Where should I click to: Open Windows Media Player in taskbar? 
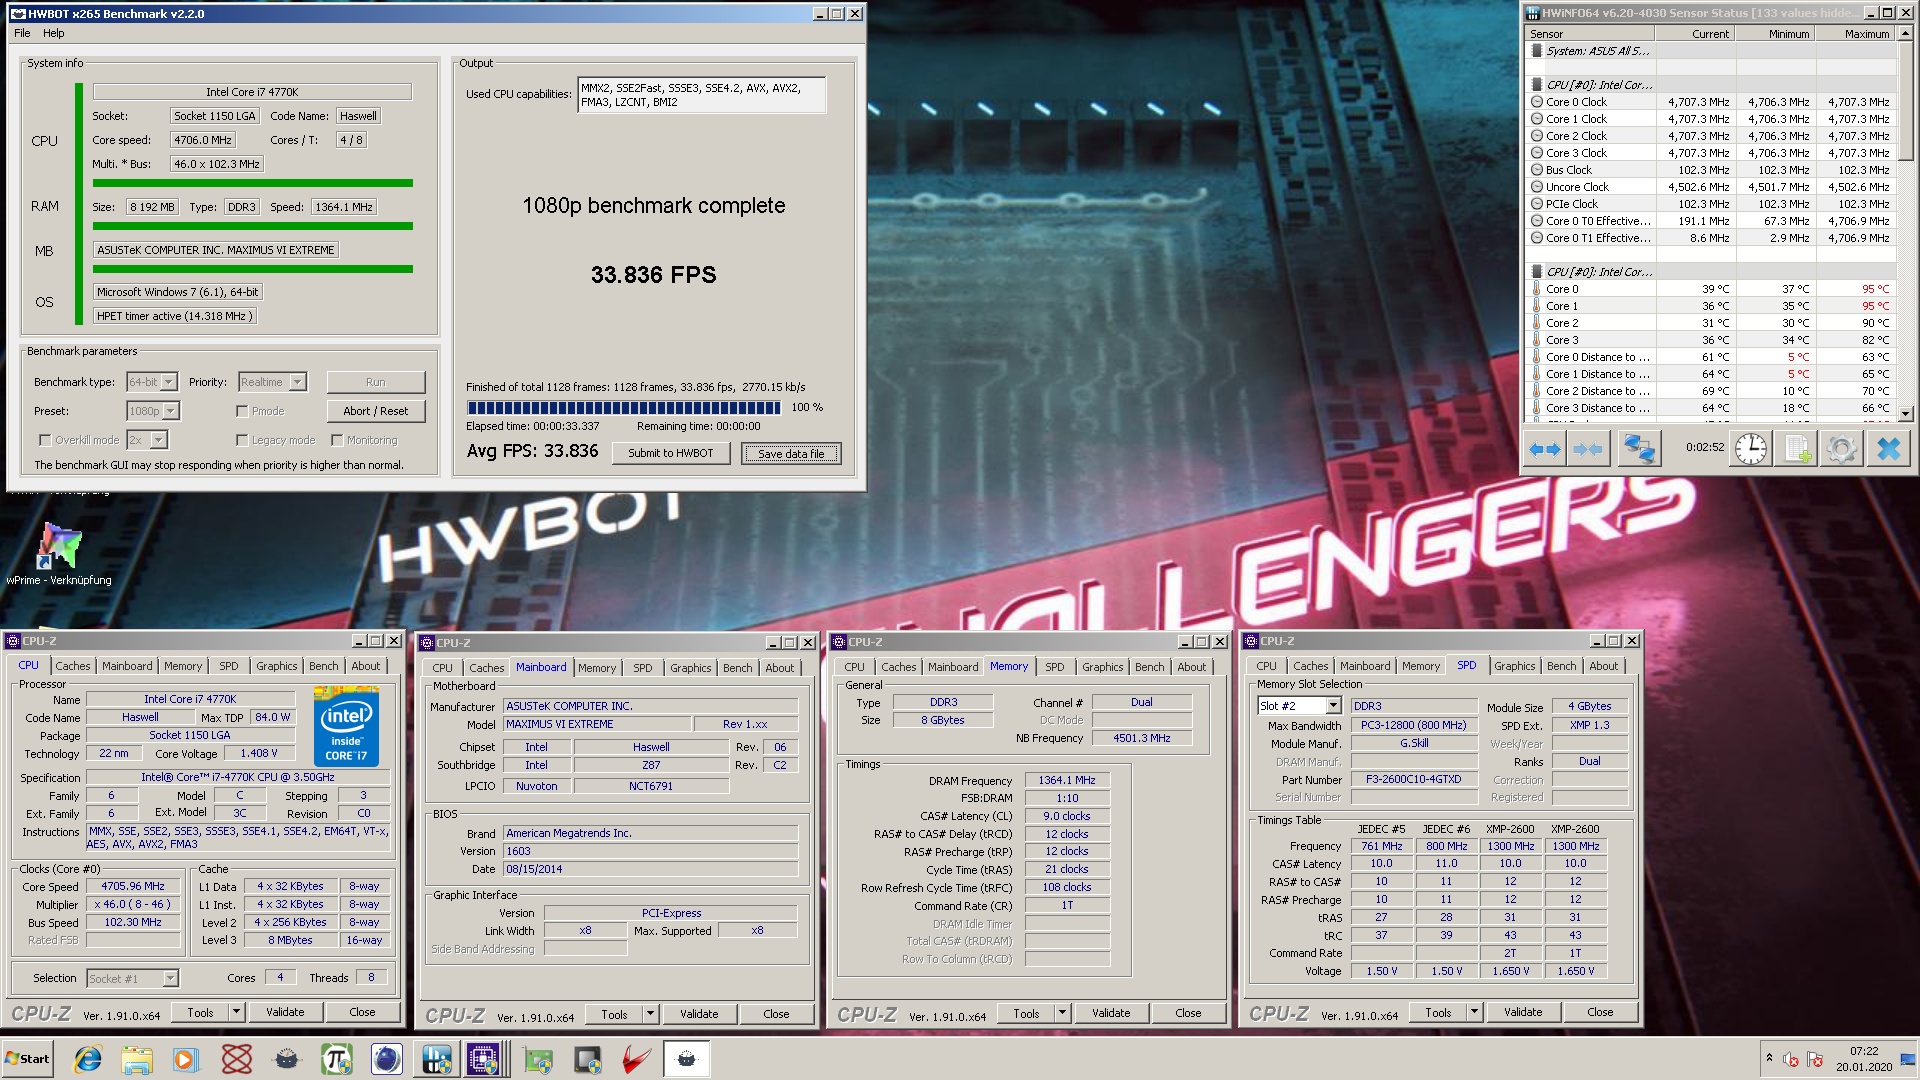(186, 1059)
